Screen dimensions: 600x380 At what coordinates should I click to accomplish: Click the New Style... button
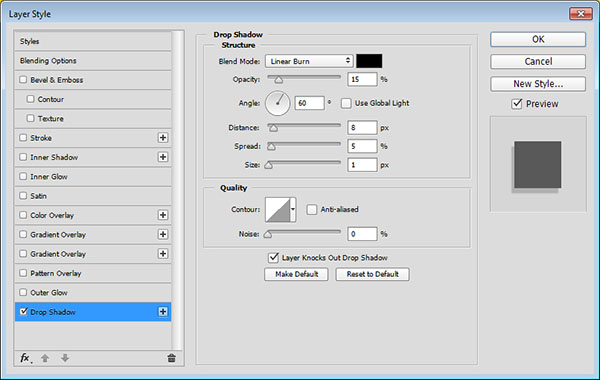point(538,84)
